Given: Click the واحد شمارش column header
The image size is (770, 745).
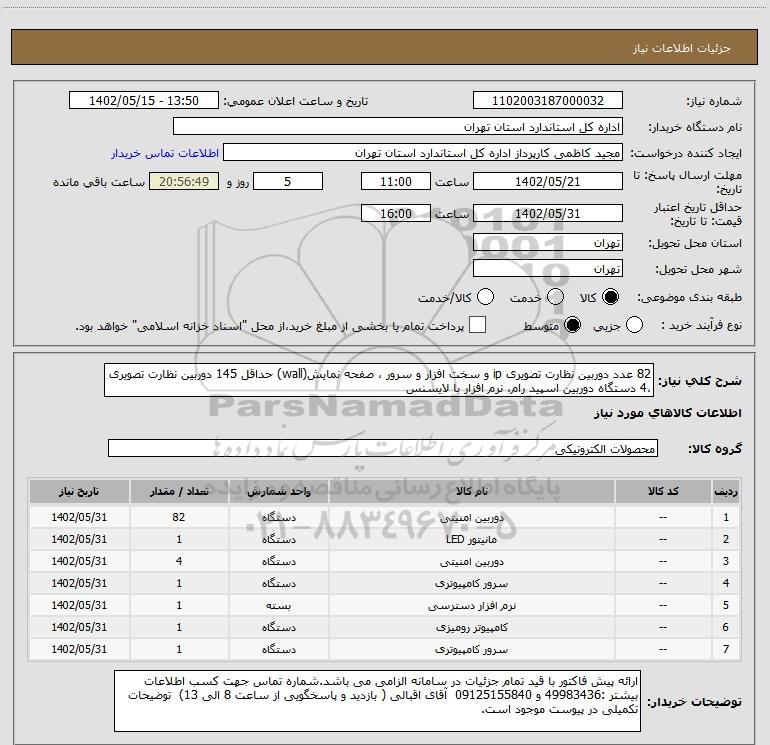Looking at the screenshot, I should 278,492.
